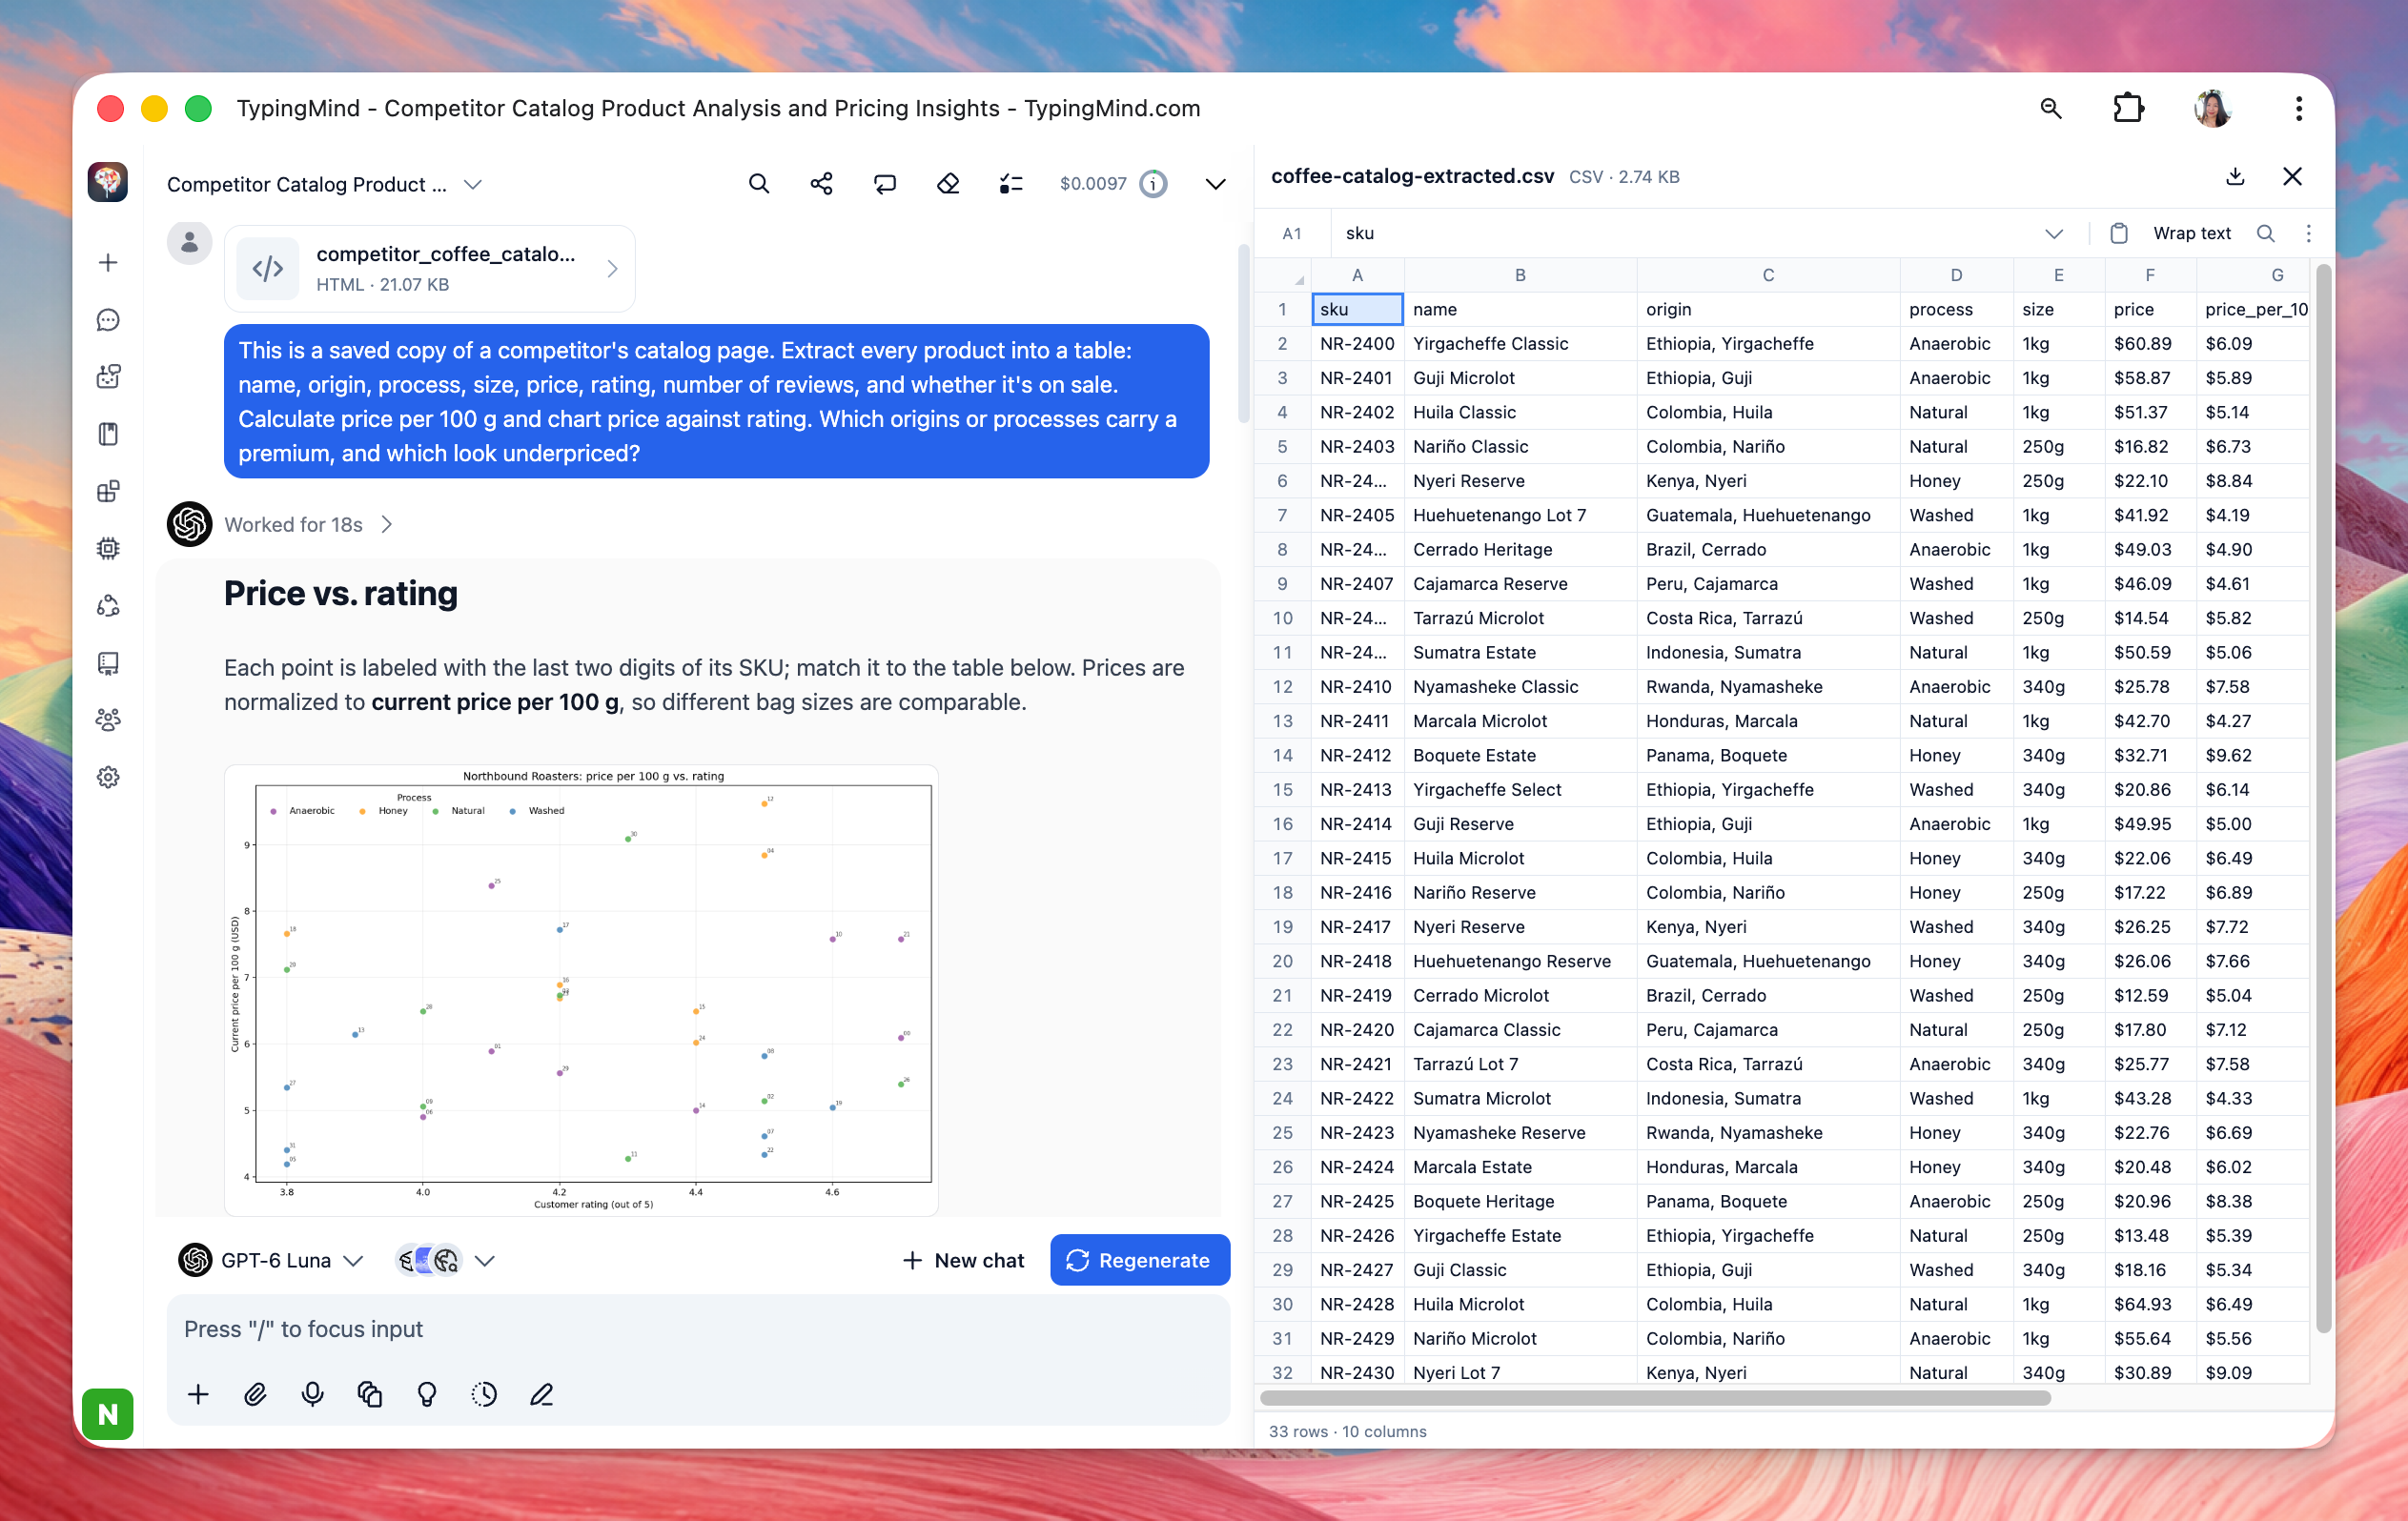Image resolution: width=2408 pixels, height=1521 pixels.
Task: Click the Regenerate button
Action: click(1139, 1260)
